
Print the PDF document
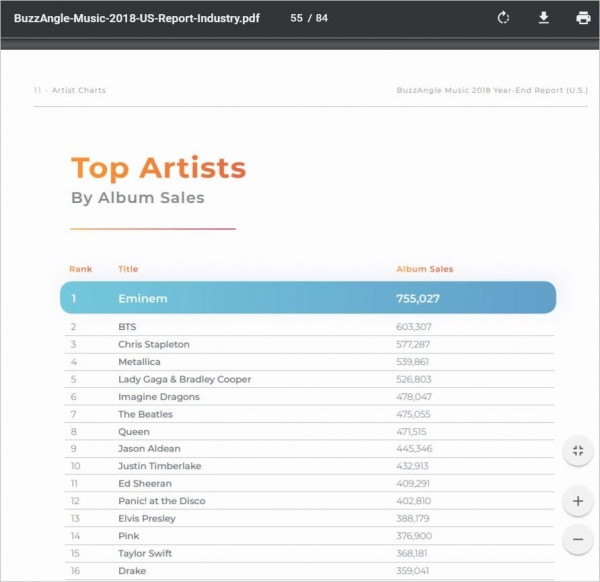pyautogui.click(x=583, y=18)
